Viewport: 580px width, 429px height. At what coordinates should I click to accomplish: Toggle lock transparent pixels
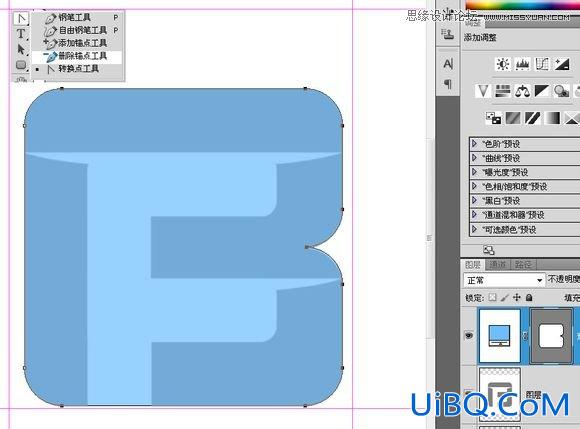point(492,297)
